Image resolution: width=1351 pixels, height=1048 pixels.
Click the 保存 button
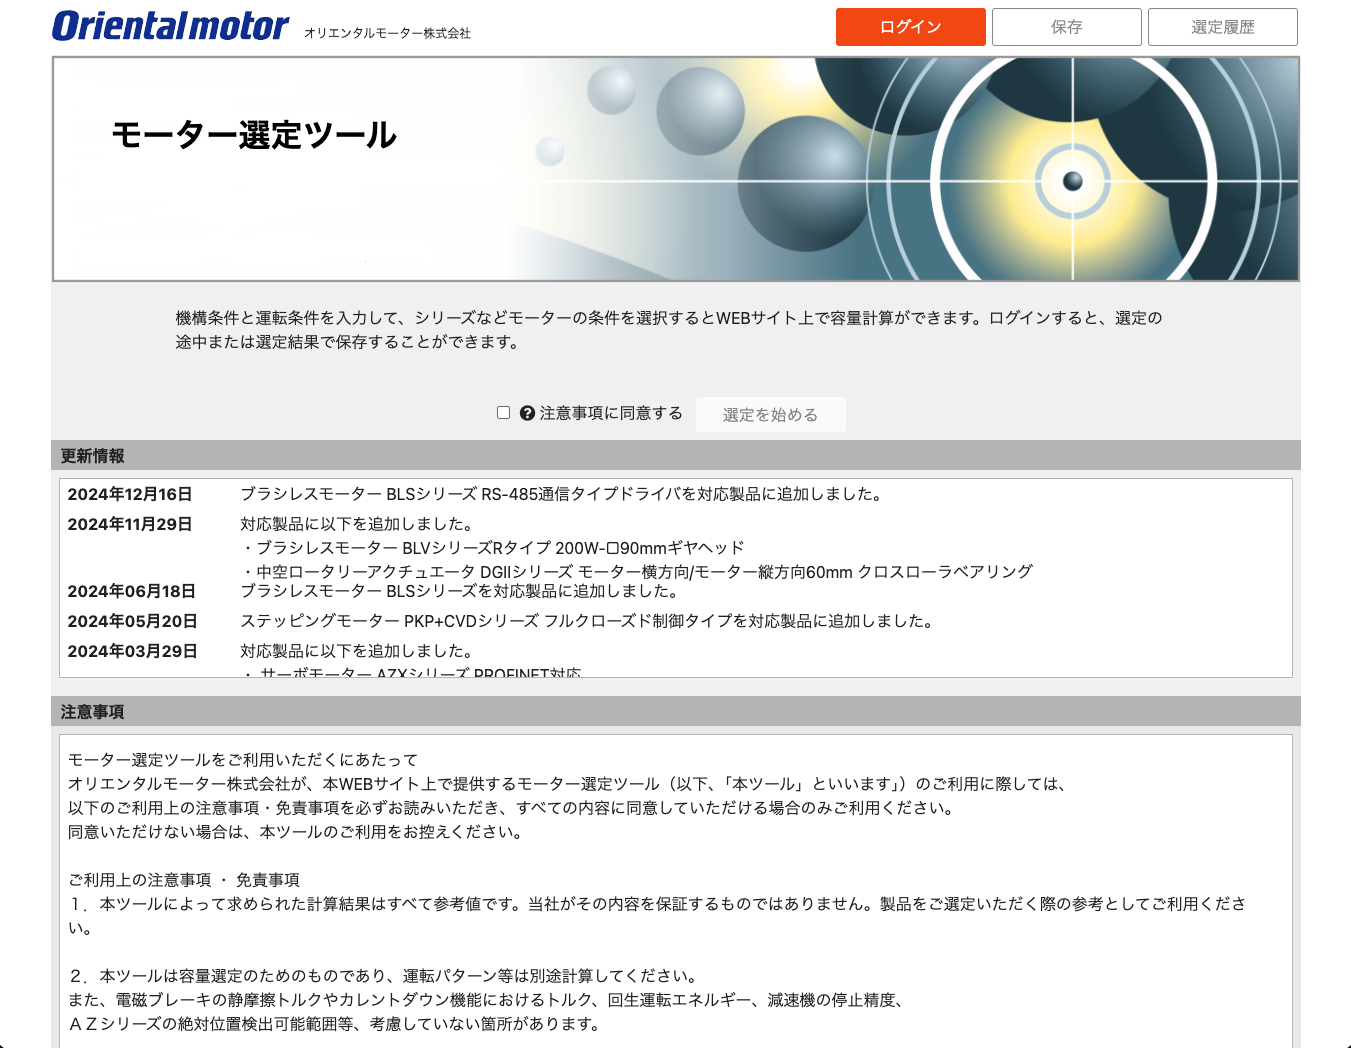[1066, 27]
